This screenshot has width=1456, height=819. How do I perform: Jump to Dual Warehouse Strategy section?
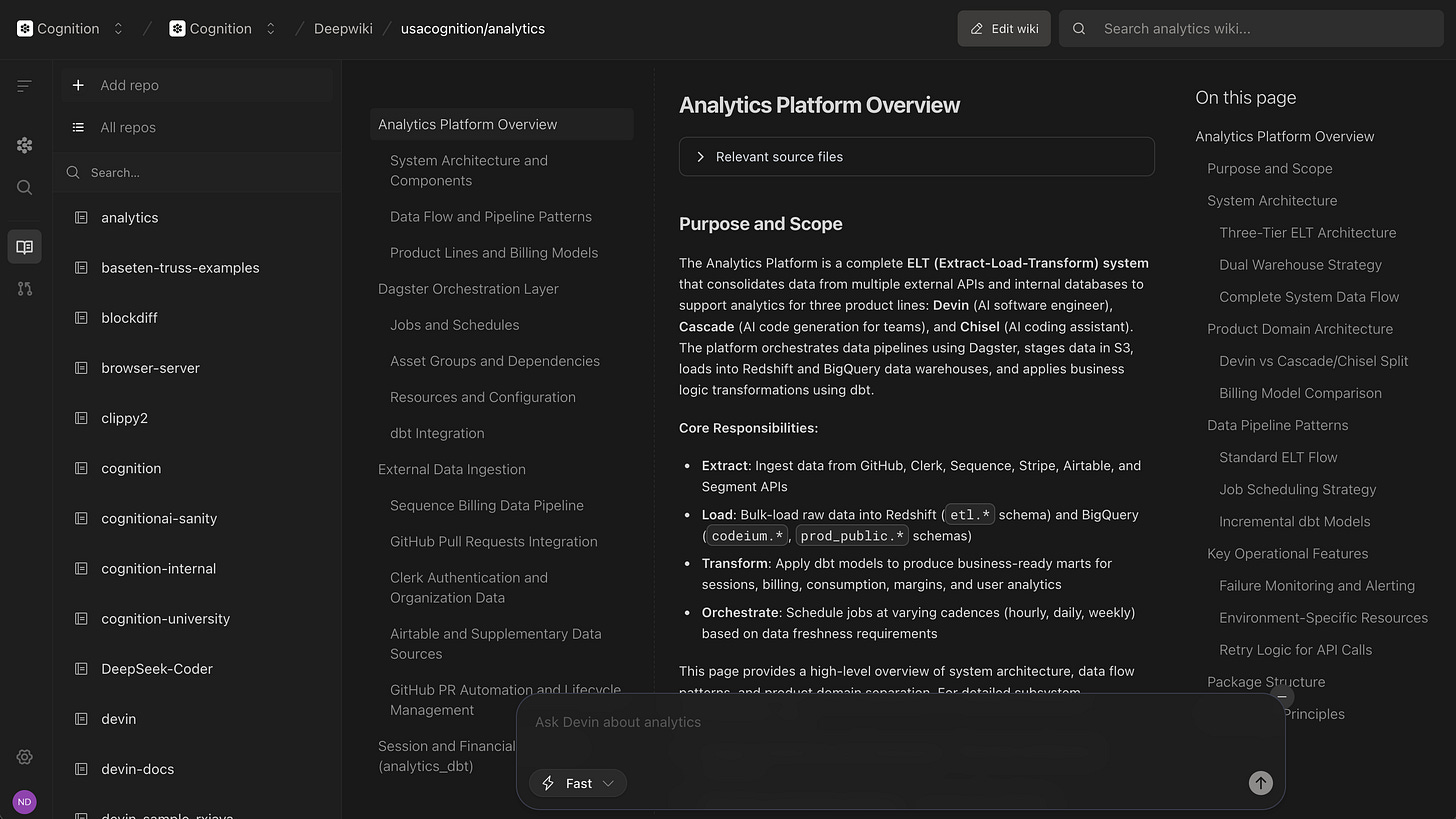1300,265
